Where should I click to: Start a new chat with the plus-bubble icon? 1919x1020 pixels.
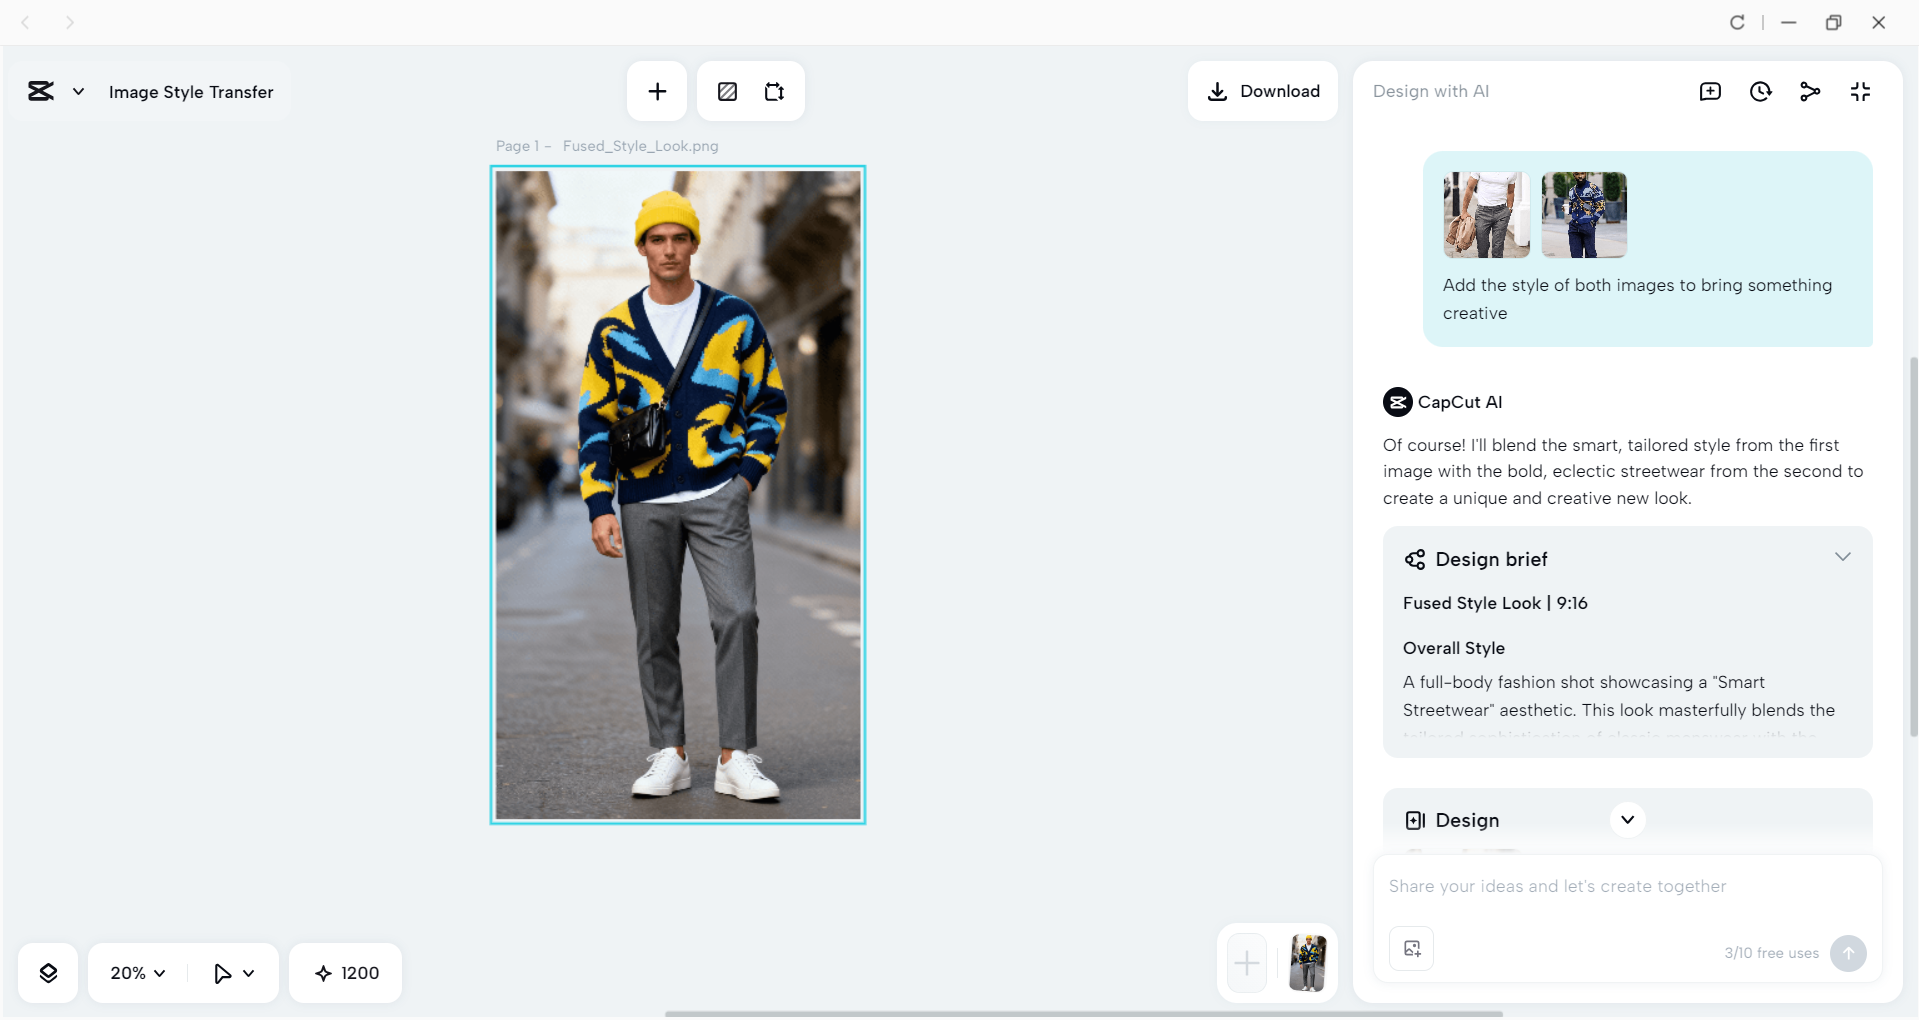[x=1710, y=92]
